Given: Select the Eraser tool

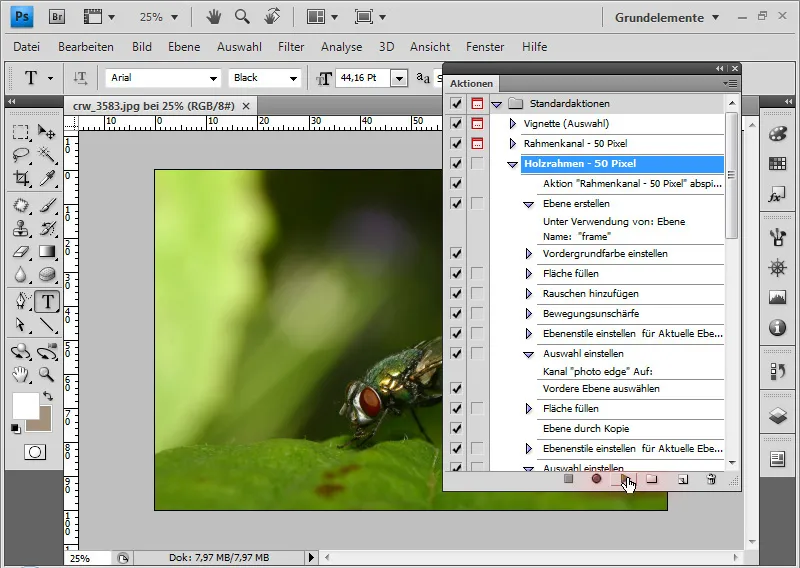Looking at the screenshot, I should (x=21, y=252).
